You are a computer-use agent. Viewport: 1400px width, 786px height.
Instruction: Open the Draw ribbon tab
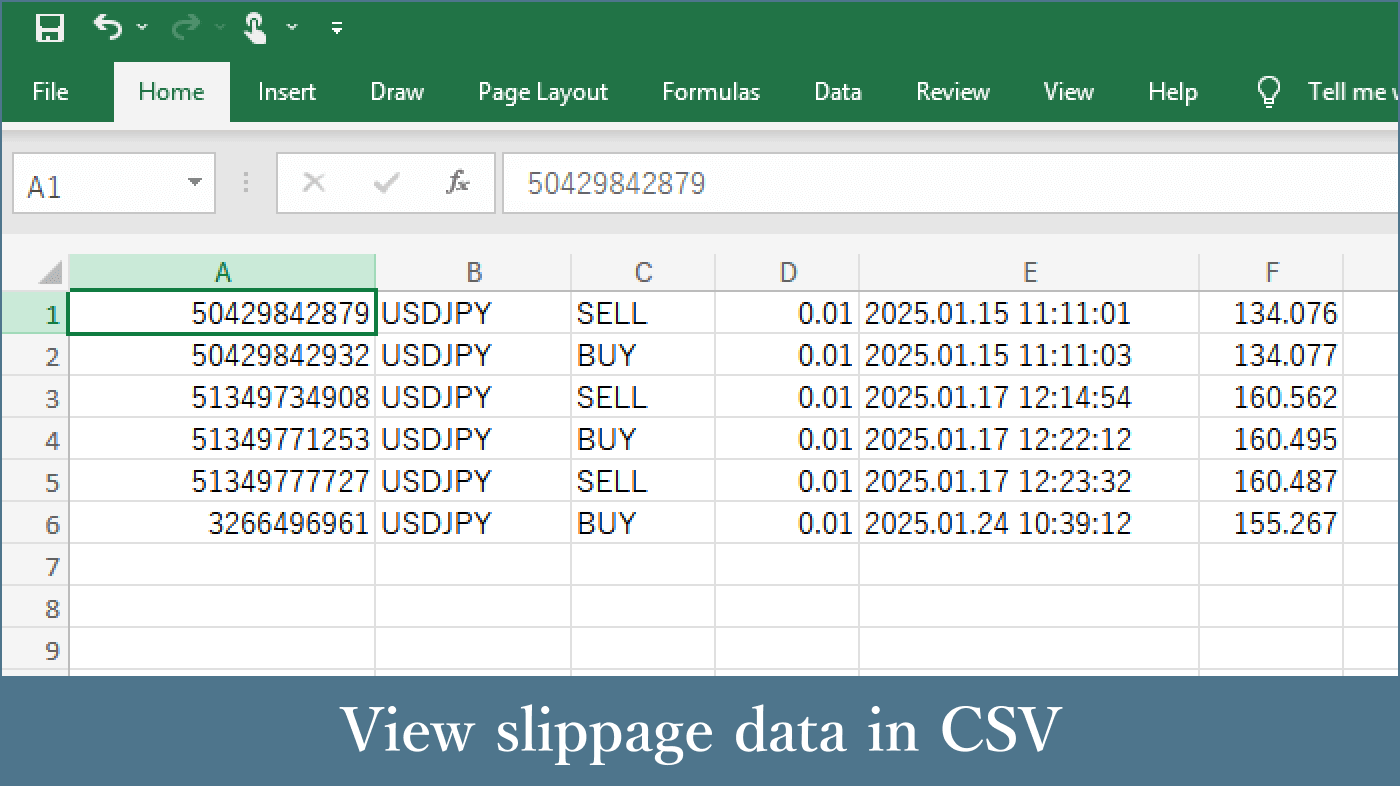pos(397,92)
